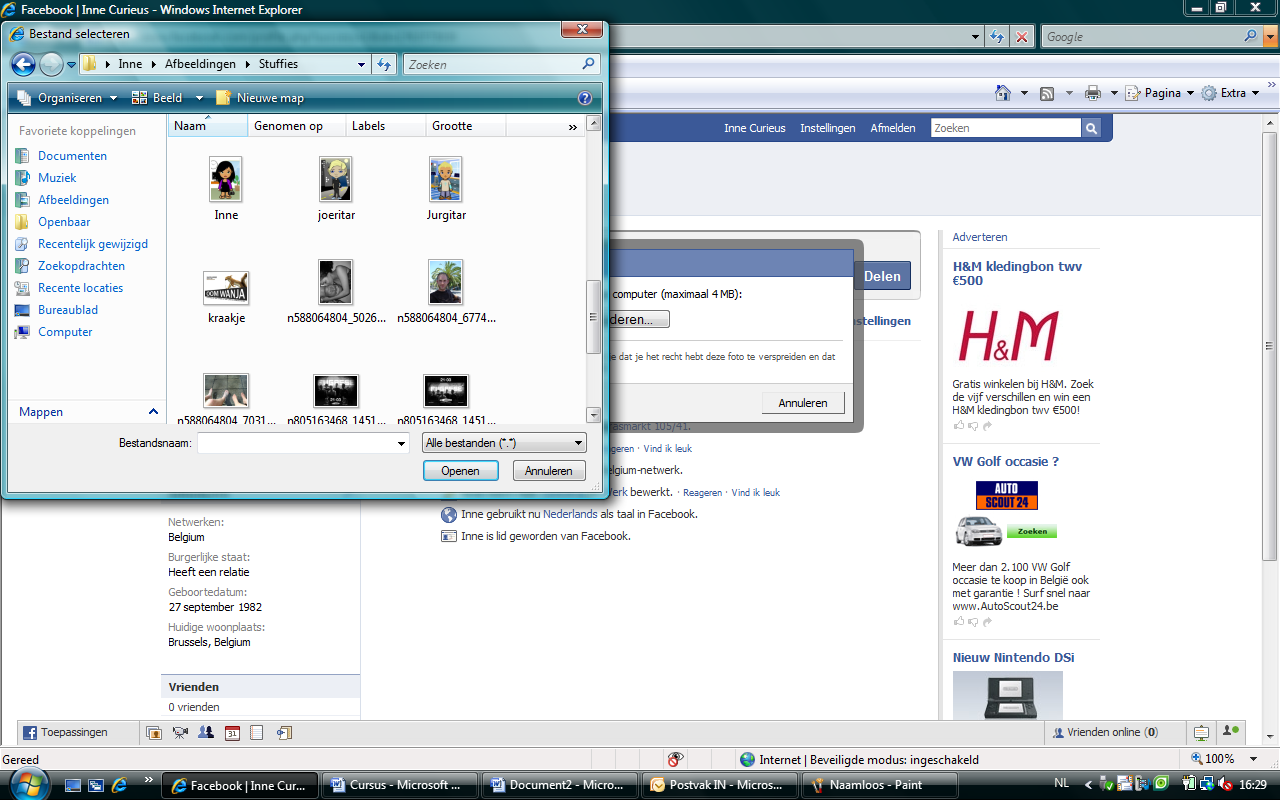This screenshot has width=1280, height=800.
Task: Click Instellingen in Facebook header
Action: [x=828, y=128]
